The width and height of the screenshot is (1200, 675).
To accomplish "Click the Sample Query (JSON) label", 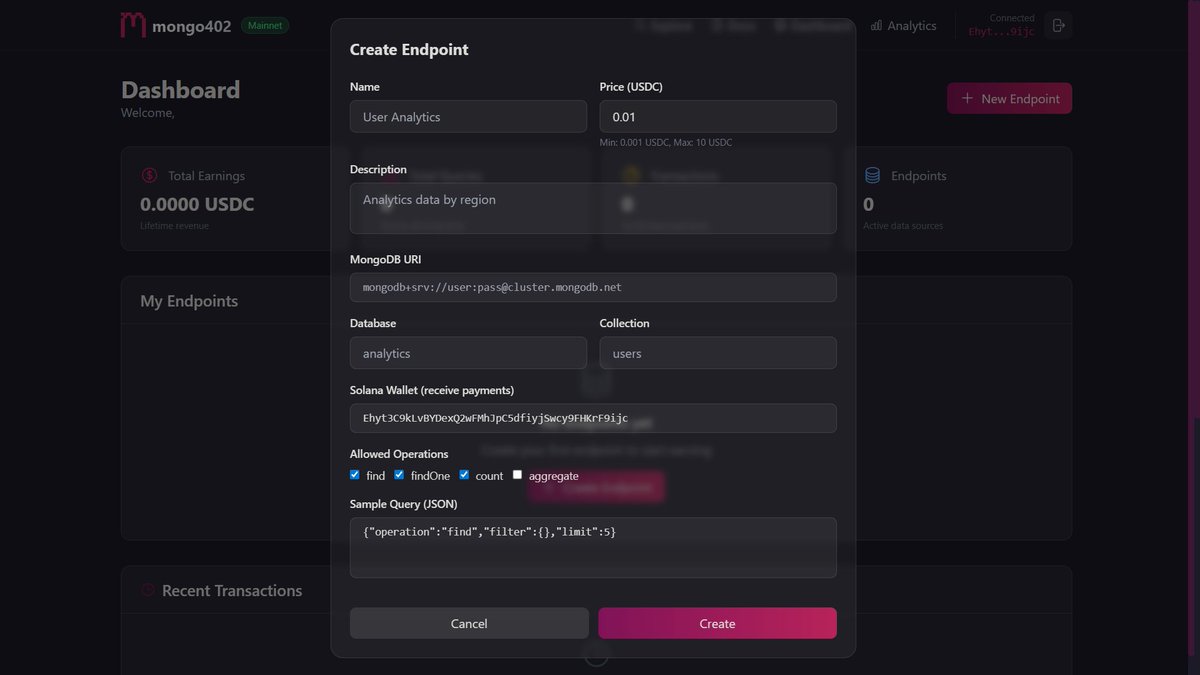I will (x=404, y=504).
